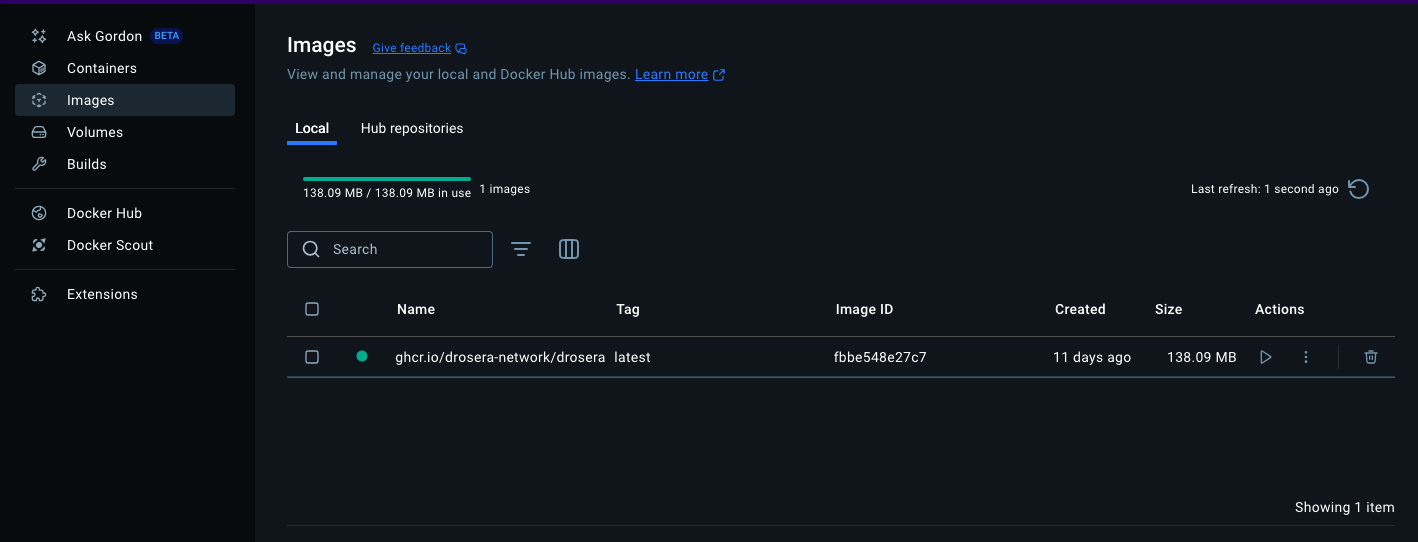This screenshot has width=1418, height=542.
Task: Open Docker Scout in the sidebar
Action: click(125, 245)
